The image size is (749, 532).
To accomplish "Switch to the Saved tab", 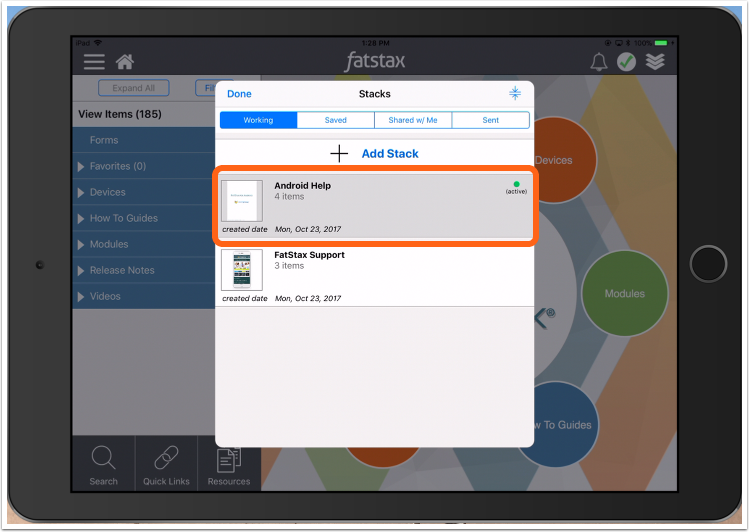I will coord(336,120).
